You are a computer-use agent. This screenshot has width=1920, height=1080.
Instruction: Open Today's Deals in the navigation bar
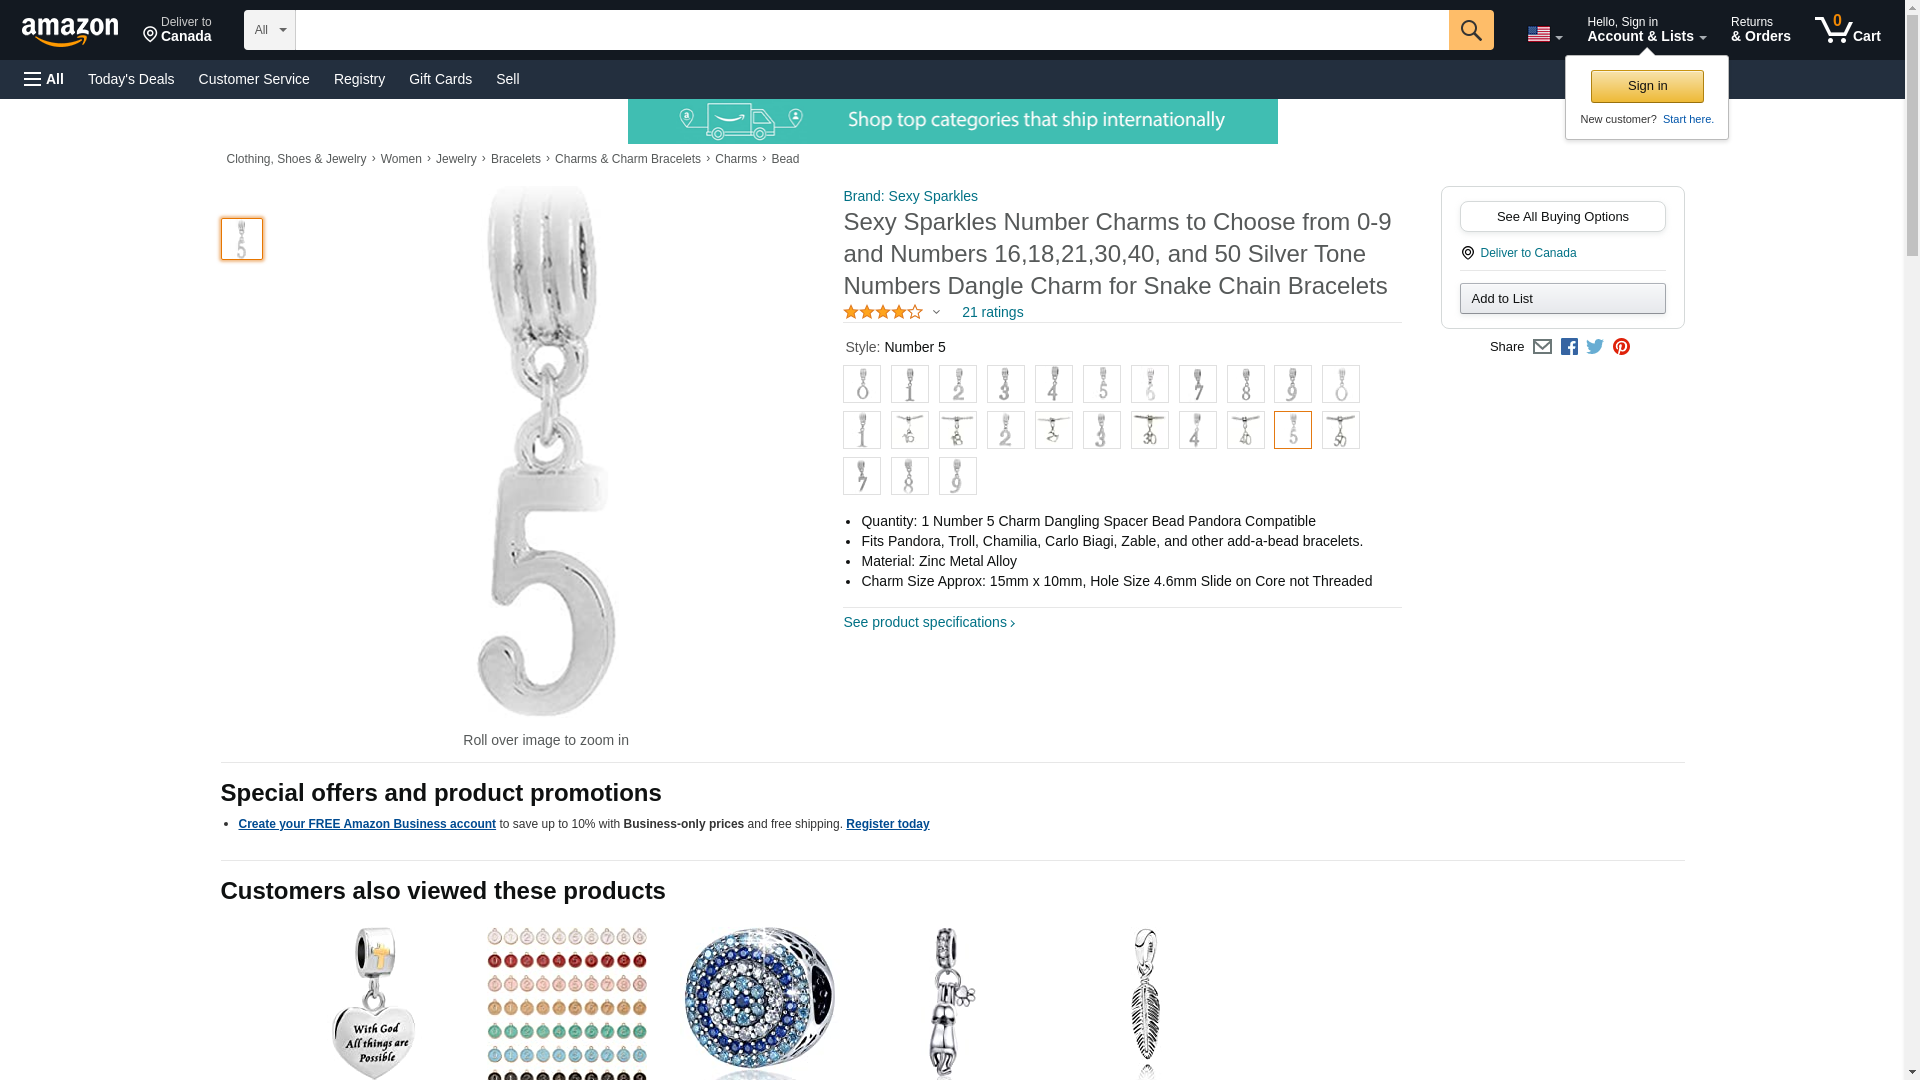tap(131, 79)
